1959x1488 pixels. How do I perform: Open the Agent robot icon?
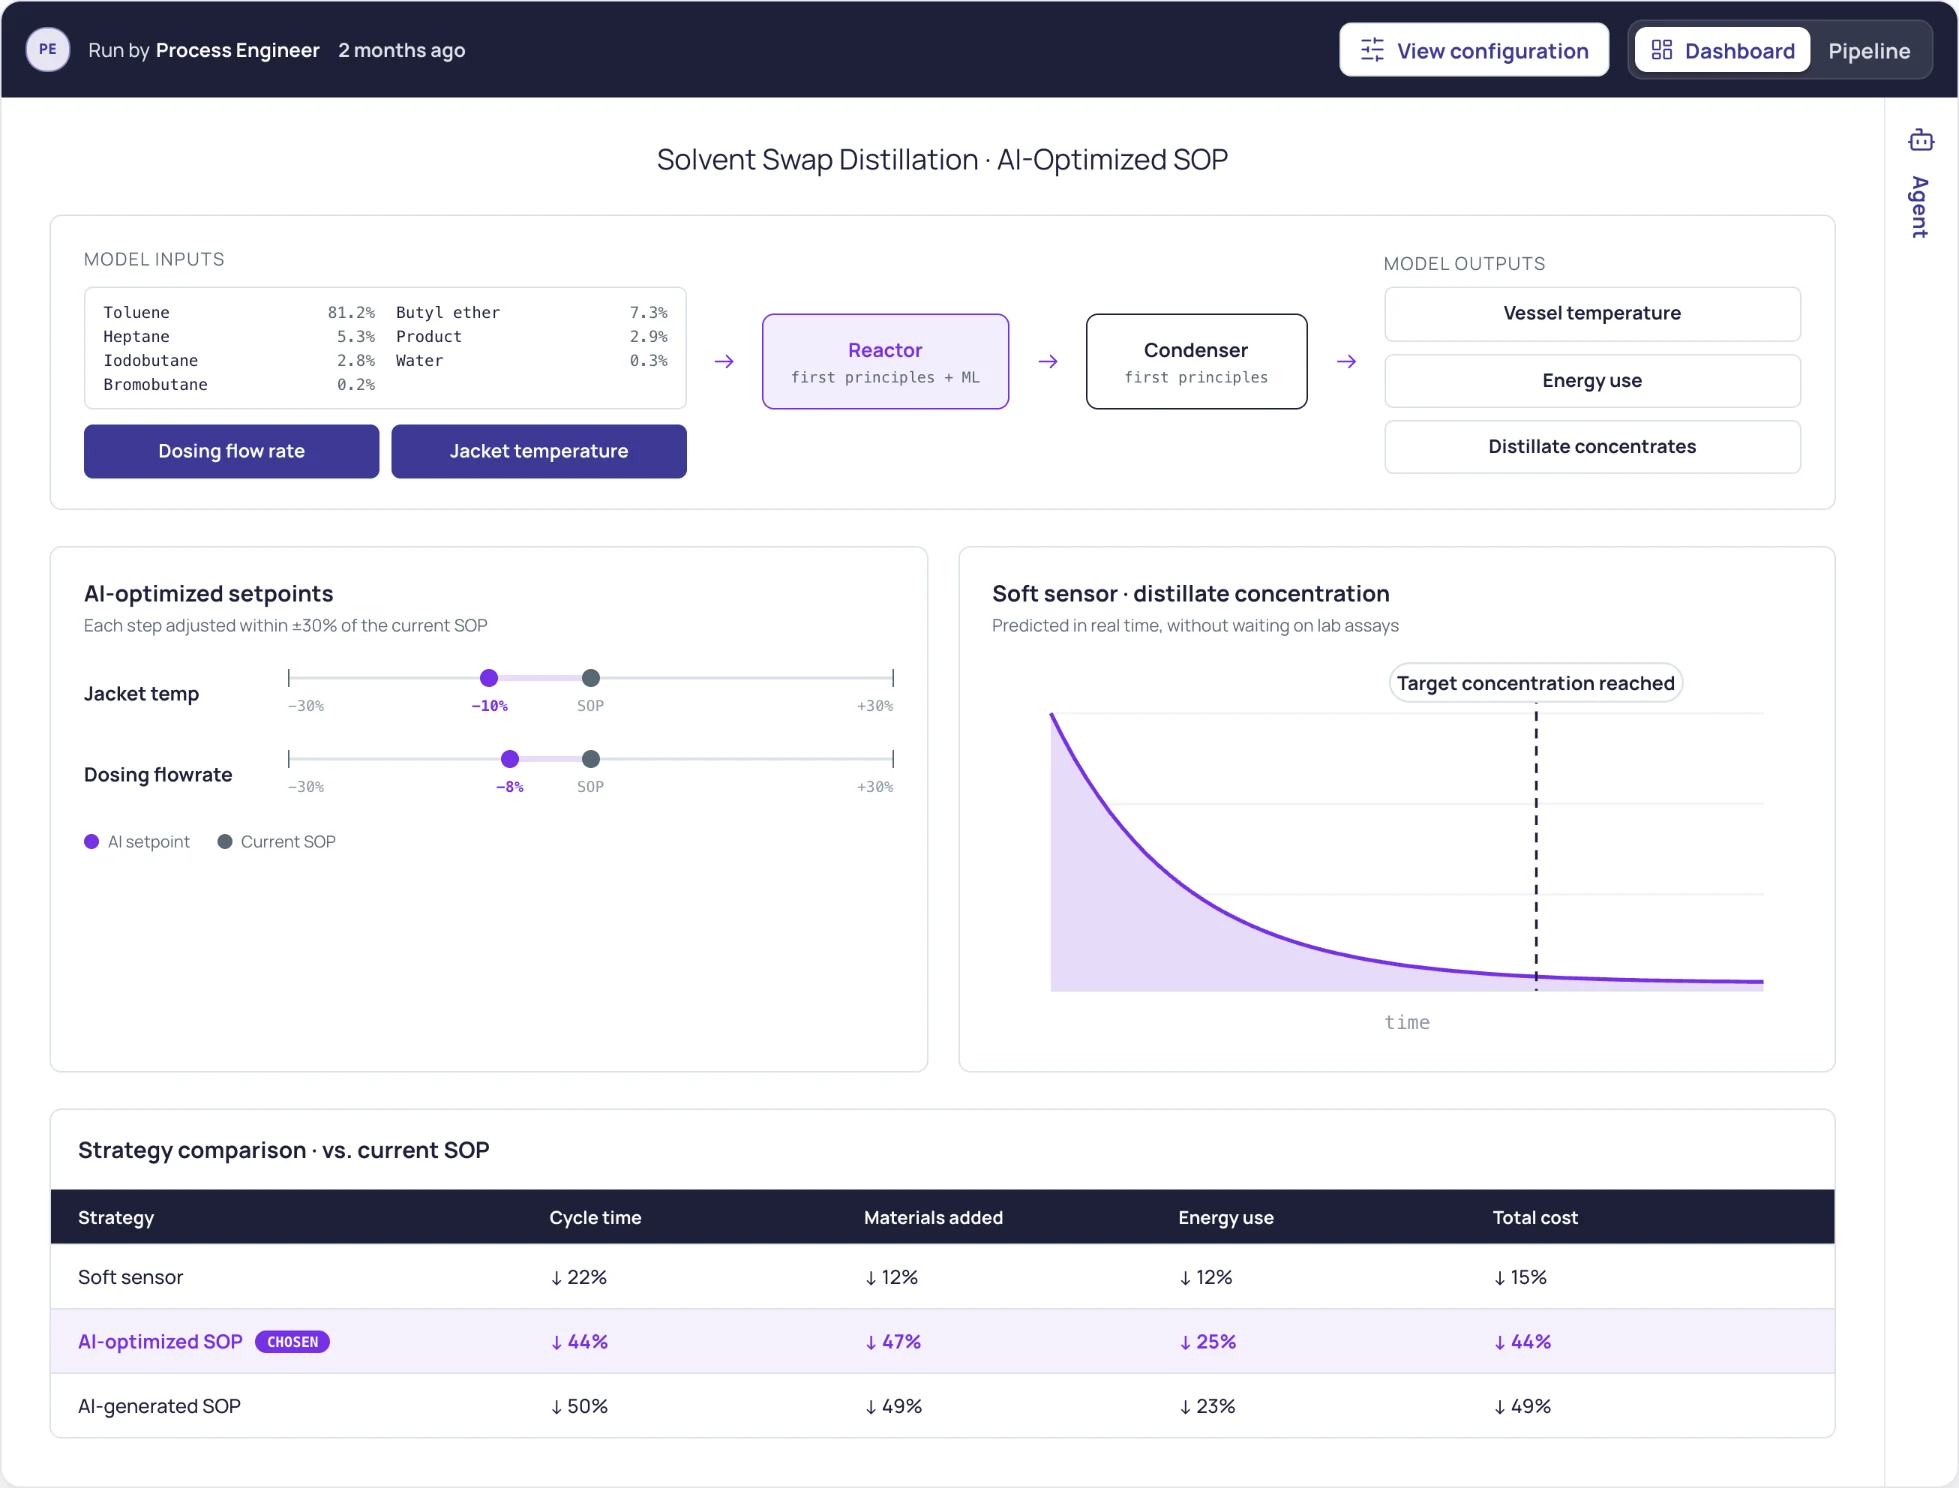(1920, 140)
